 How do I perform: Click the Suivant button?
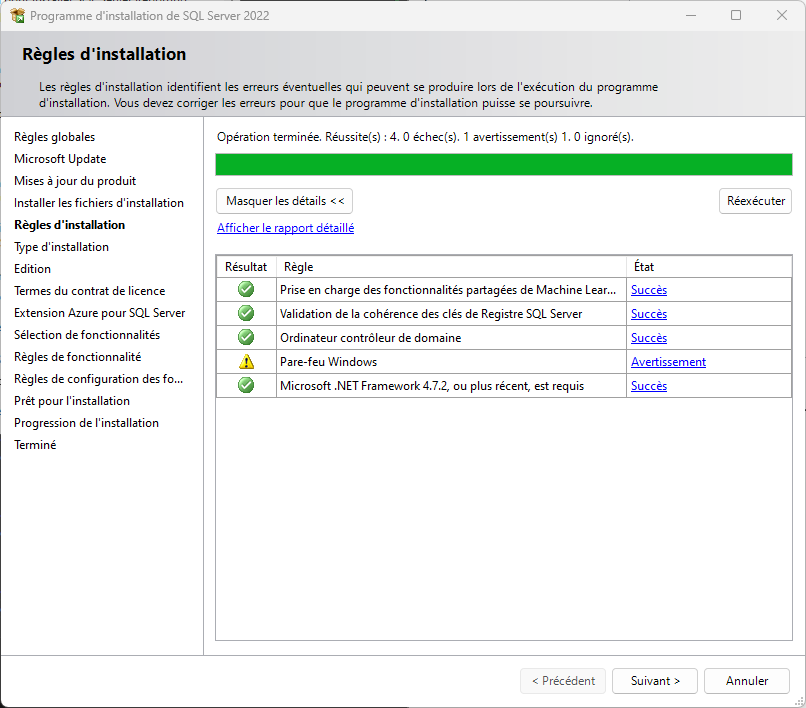(x=655, y=681)
